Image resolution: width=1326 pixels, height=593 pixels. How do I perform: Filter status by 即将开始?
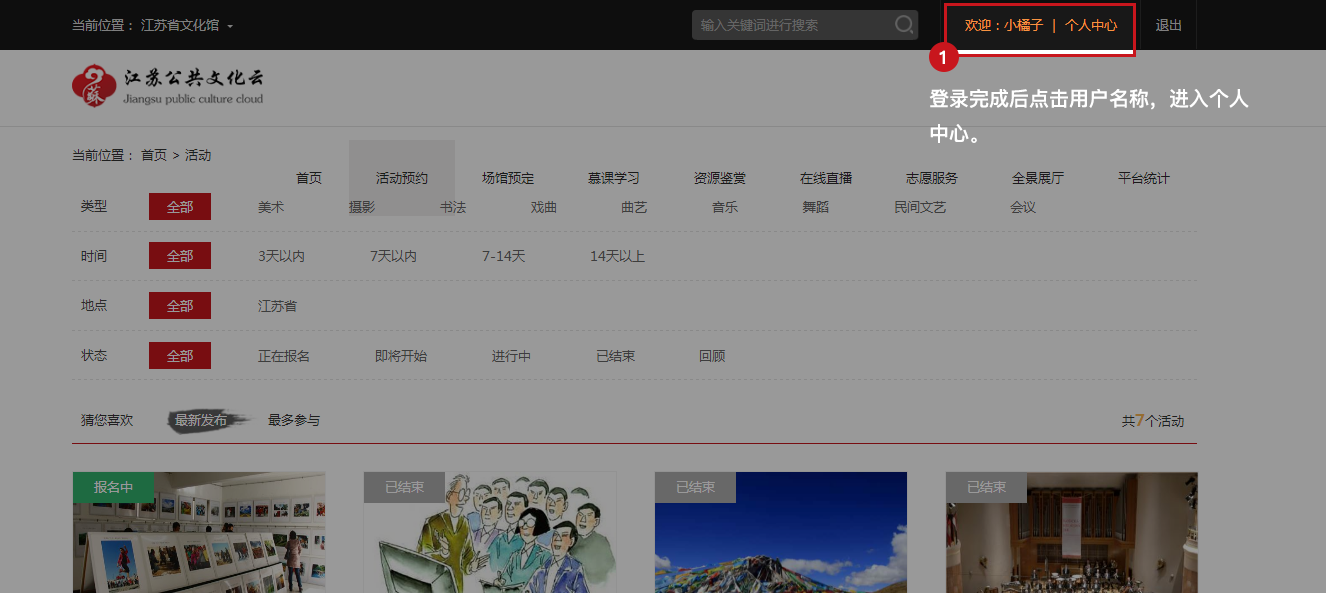click(x=401, y=356)
